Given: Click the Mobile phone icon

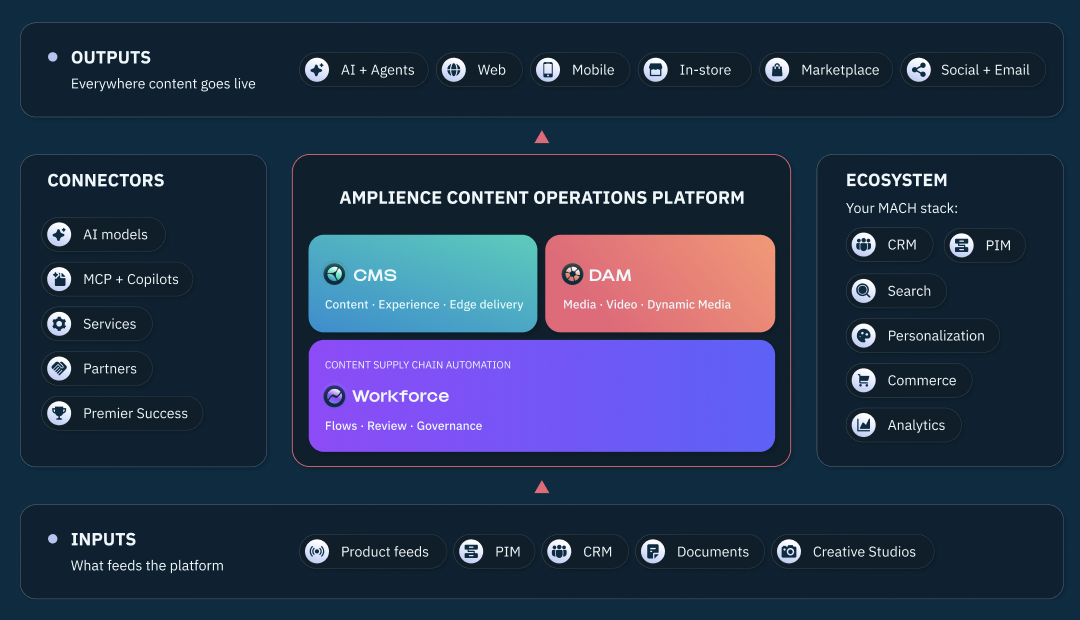Looking at the screenshot, I should click(548, 70).
